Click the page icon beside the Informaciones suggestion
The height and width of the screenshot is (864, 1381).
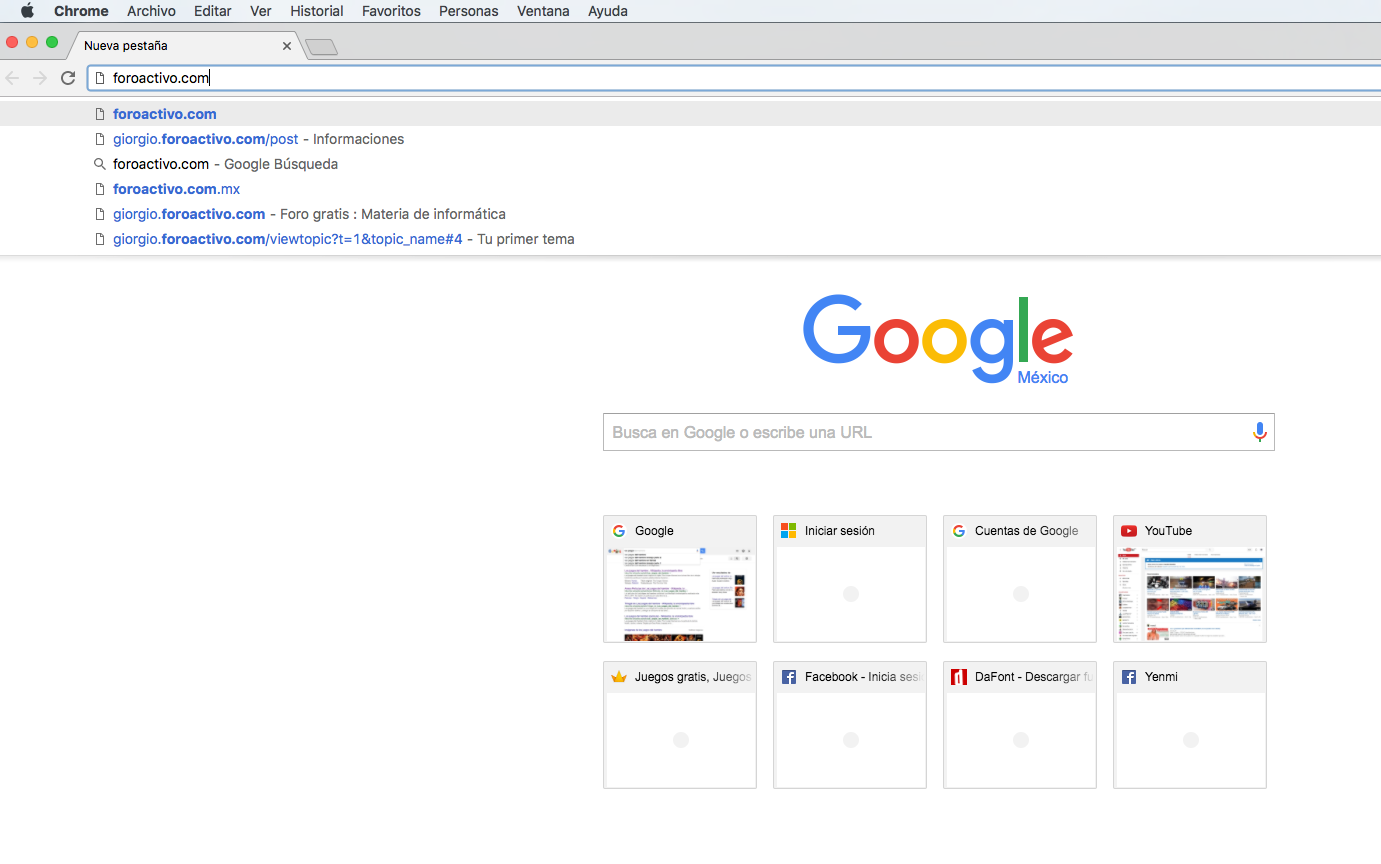coord(99,139)
